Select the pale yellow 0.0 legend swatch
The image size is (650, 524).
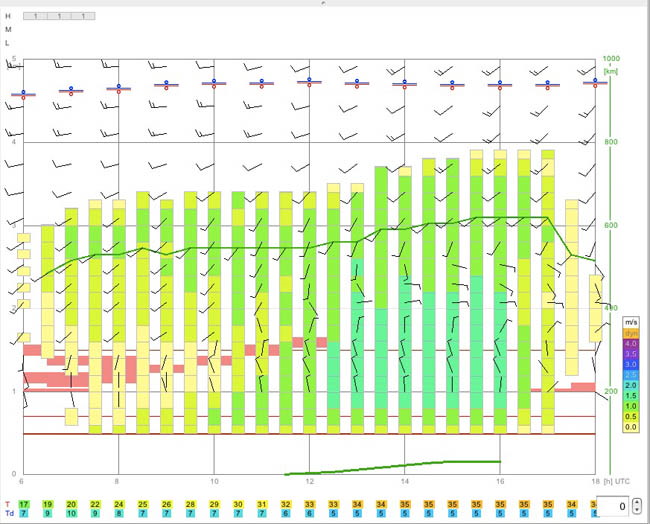pos(631,427)
